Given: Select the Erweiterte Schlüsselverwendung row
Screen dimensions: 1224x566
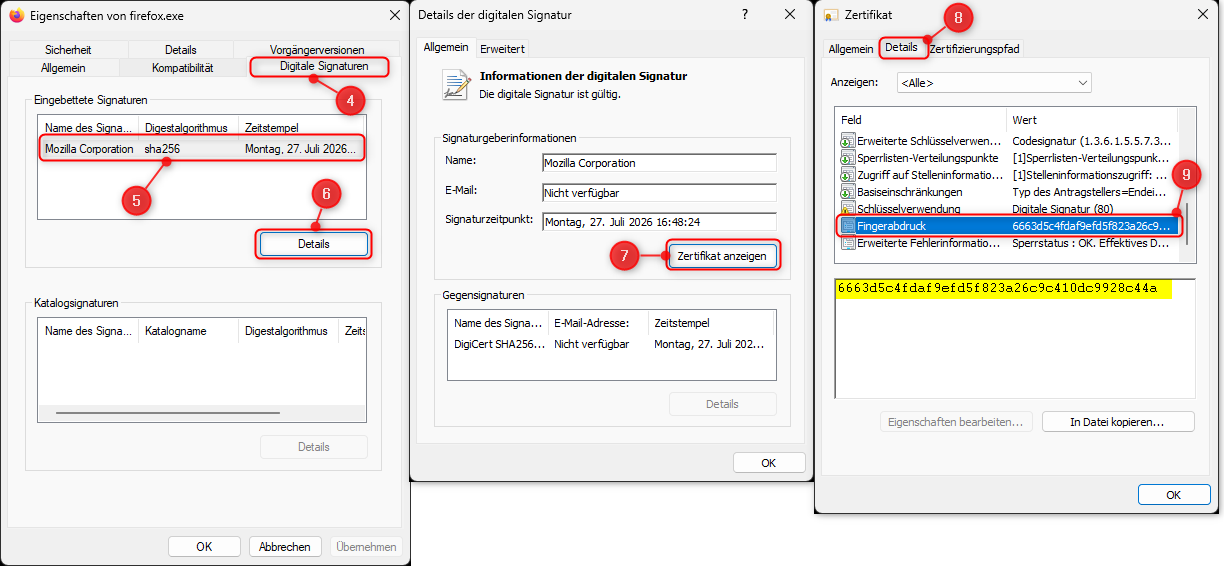Looking at the screenshot, I should pyautogui.click(x=1007, y=141).
